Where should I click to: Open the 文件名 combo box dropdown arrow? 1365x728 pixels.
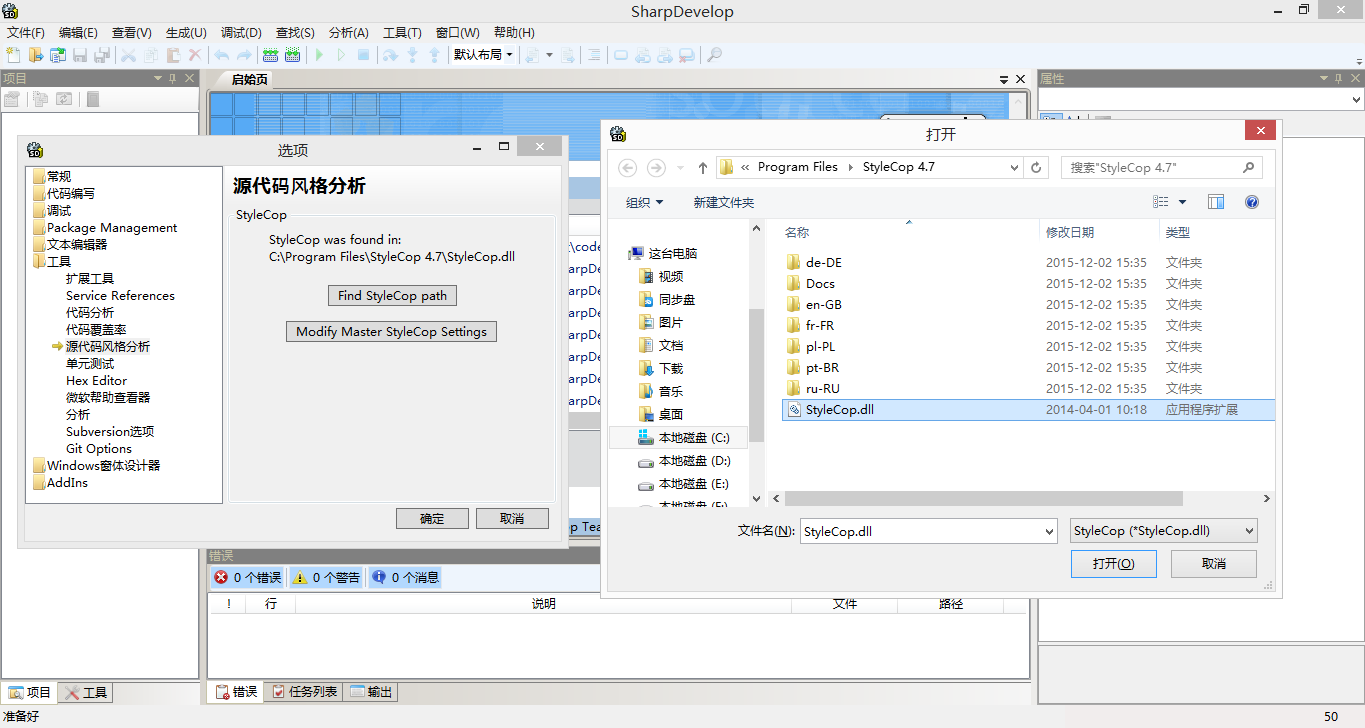[1048, 531]
